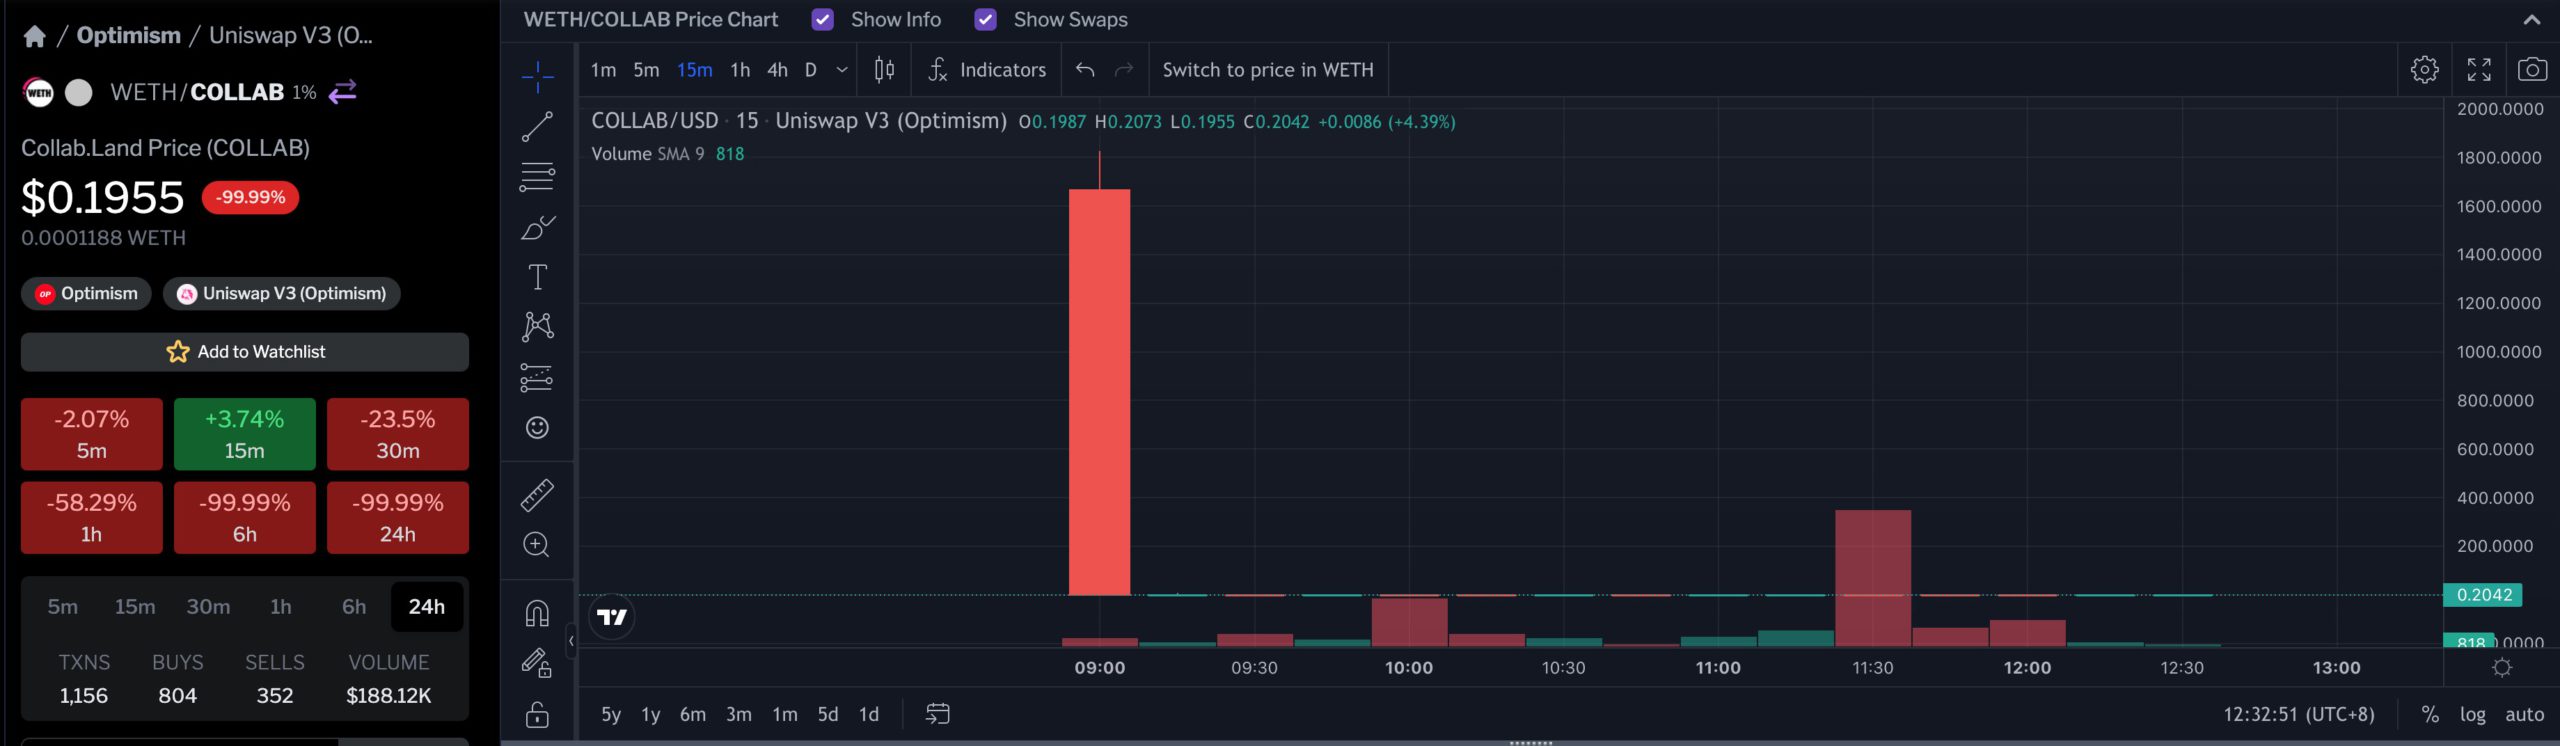Collapse the price chart panel chevron
This screenshot has height=746, width=2560.
(2532, 20)
